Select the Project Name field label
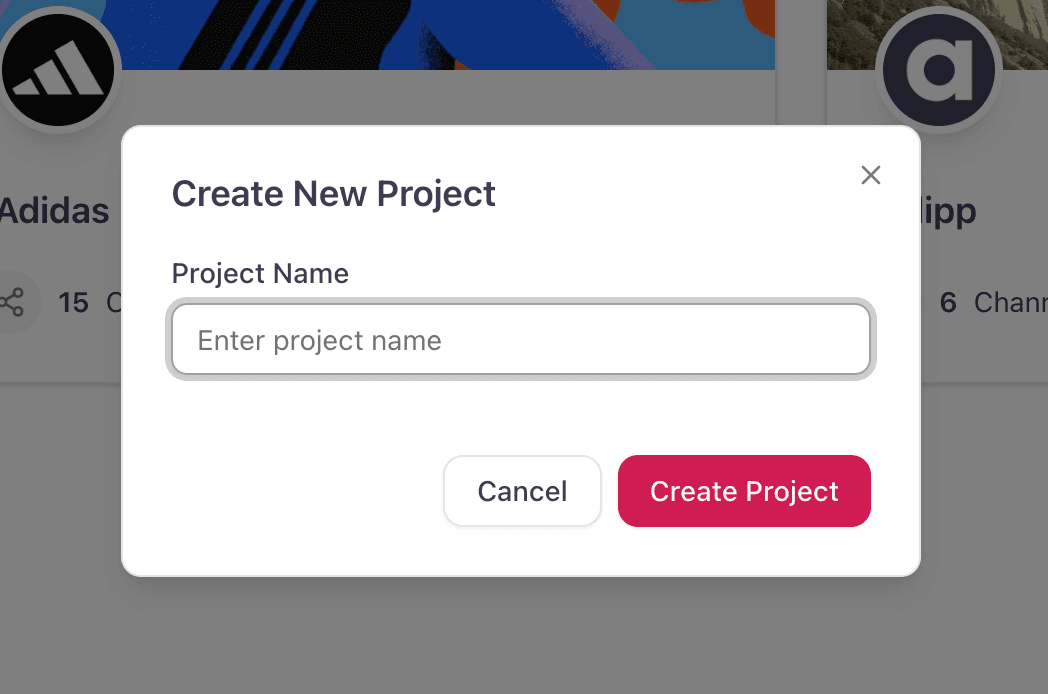This screenshot has height=694, width=1048. point(260,273)
